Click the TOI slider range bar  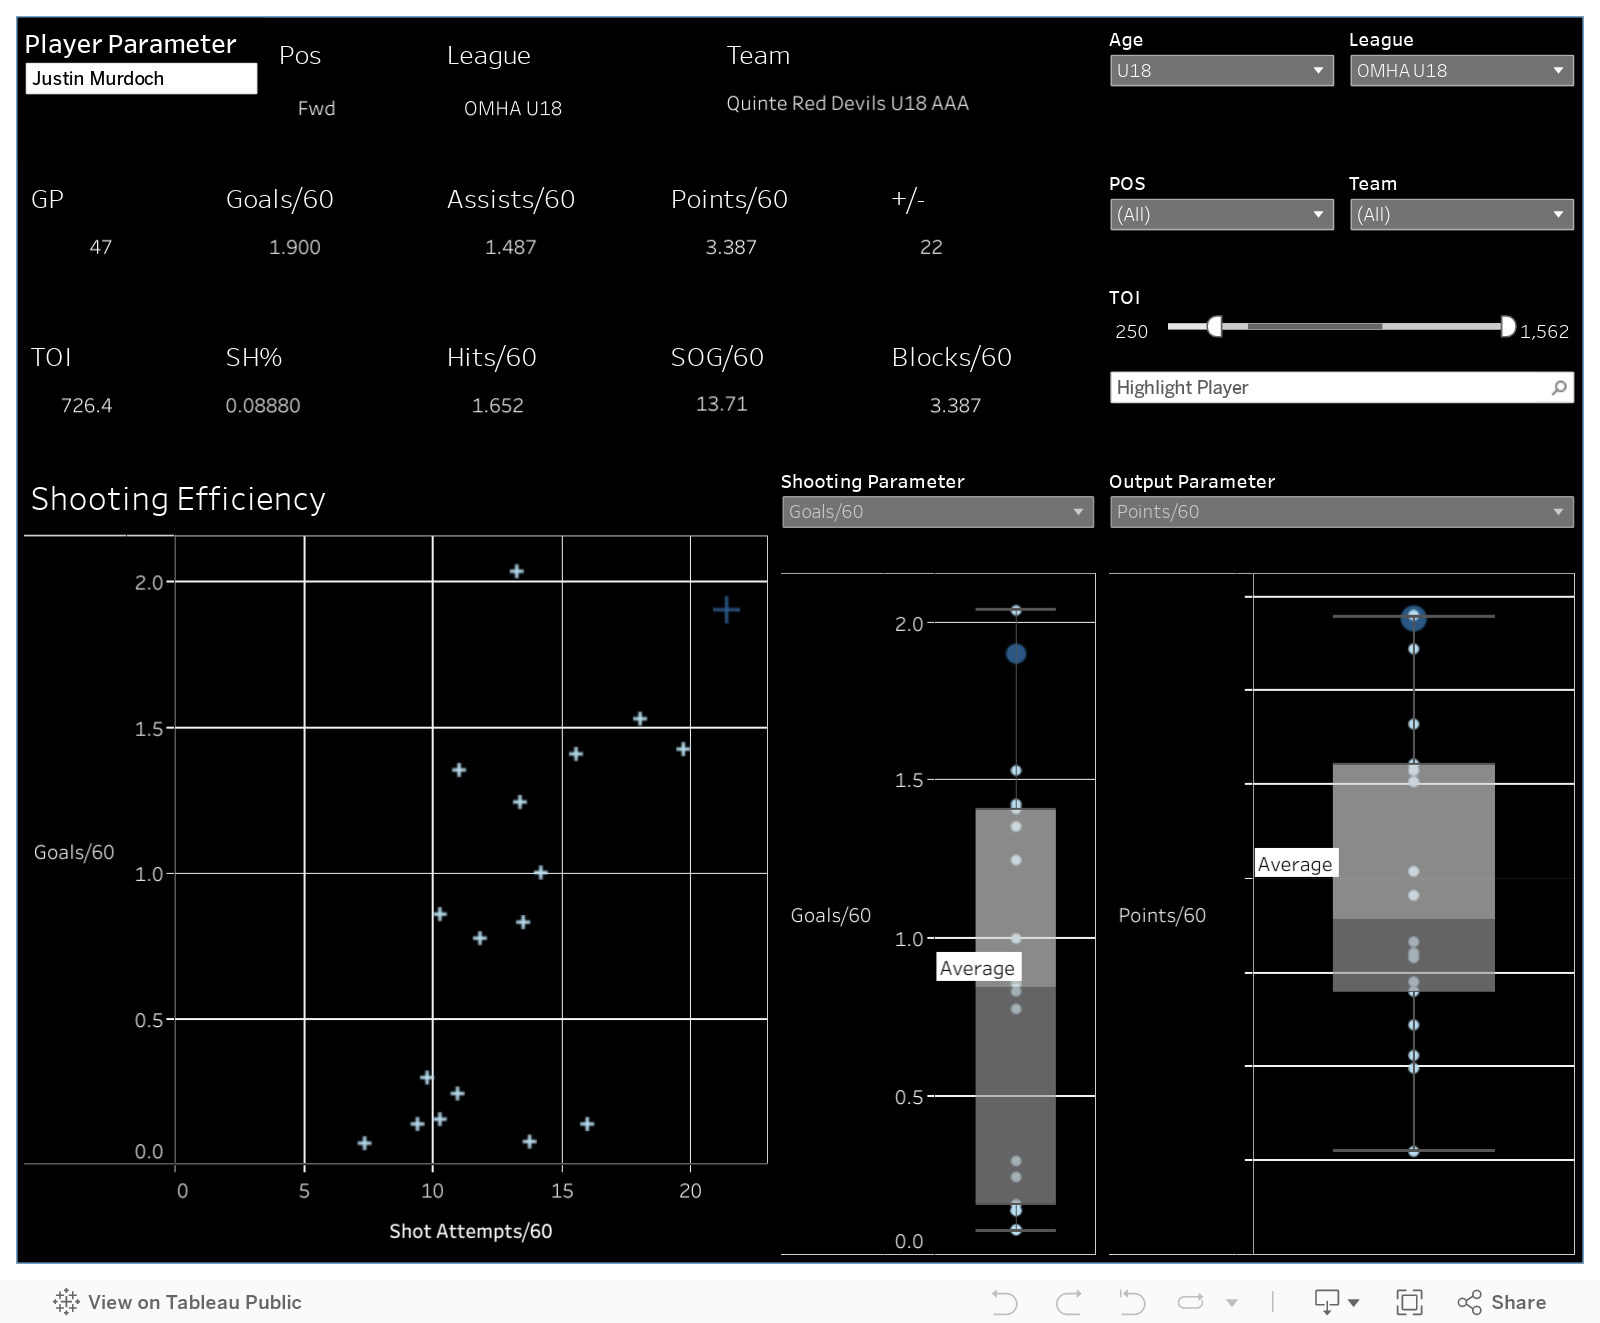1361,326
